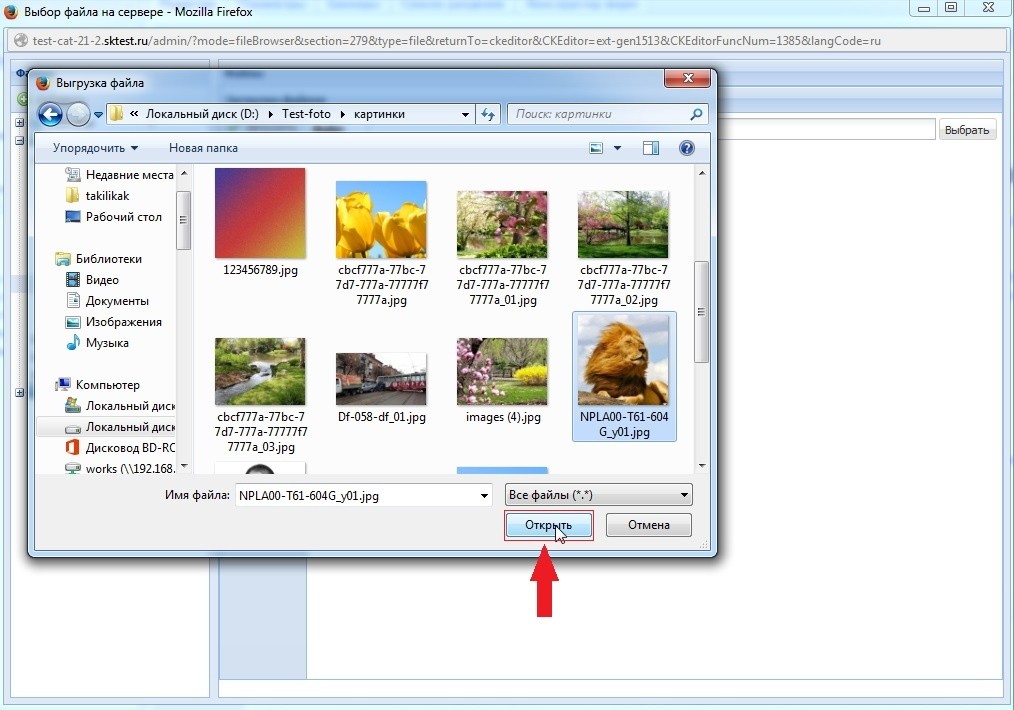Image resolution: width=1014 pixels, height=710 pixels.
Task: Click the change view icon
Action: pos(596,148)
